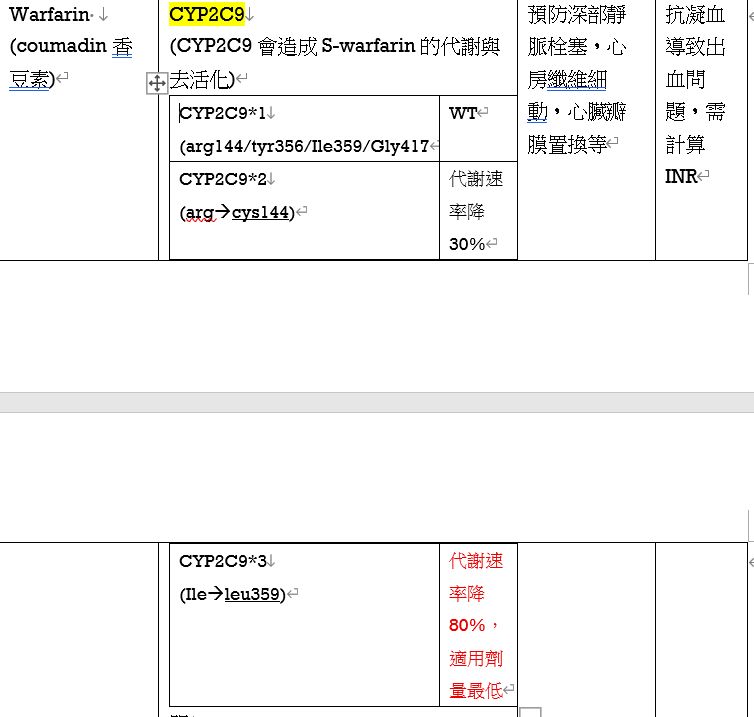Click the 30% metabolism rate cell
The height and width of the screenshot is (717, 754).
pyautogui.click(x=467, y=244)
